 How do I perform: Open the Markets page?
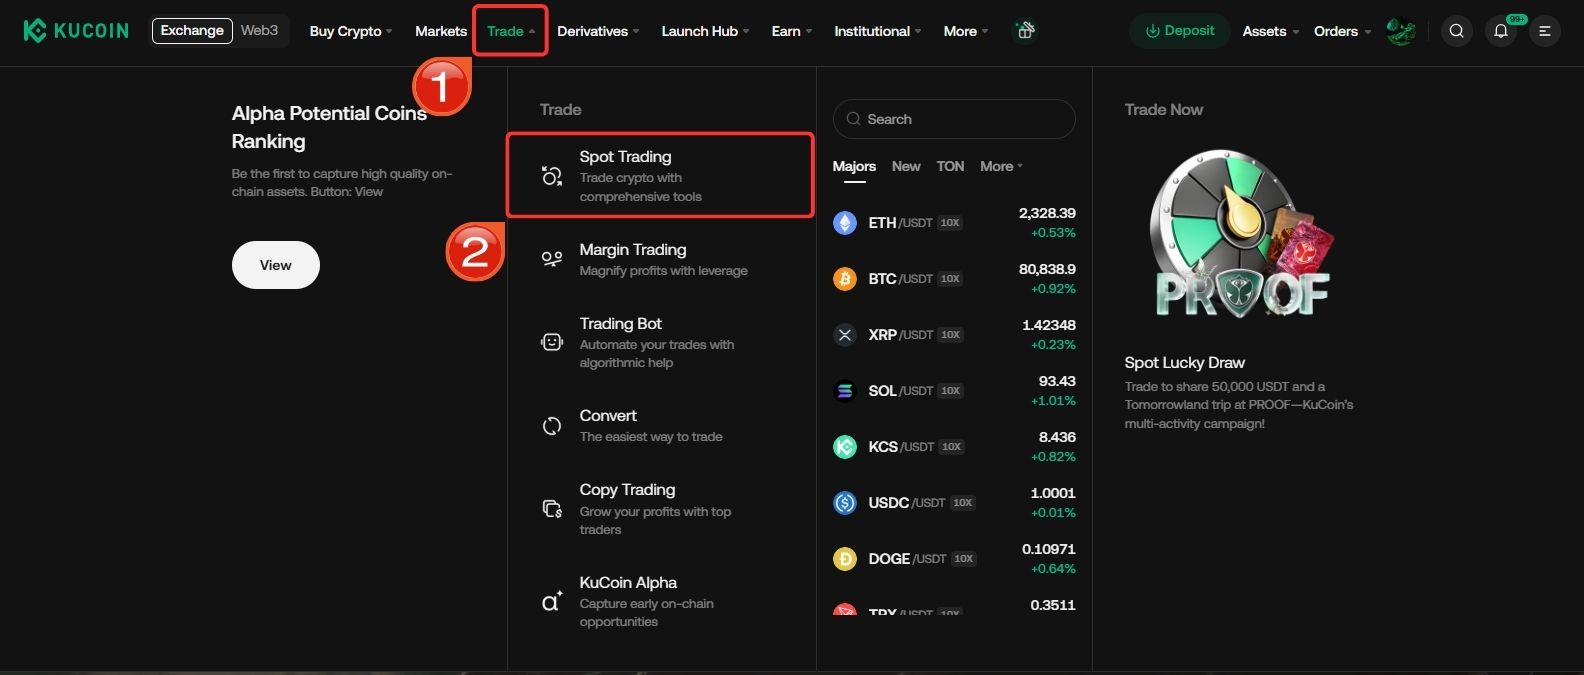click(441, 31)
